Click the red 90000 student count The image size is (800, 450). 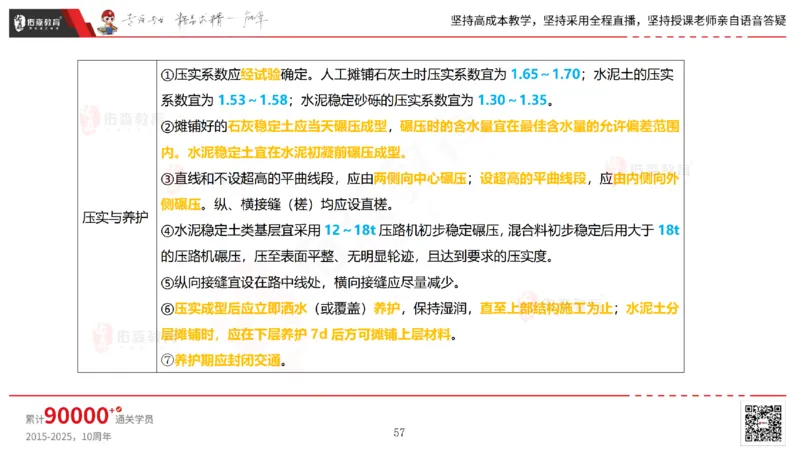coord(76,416)
